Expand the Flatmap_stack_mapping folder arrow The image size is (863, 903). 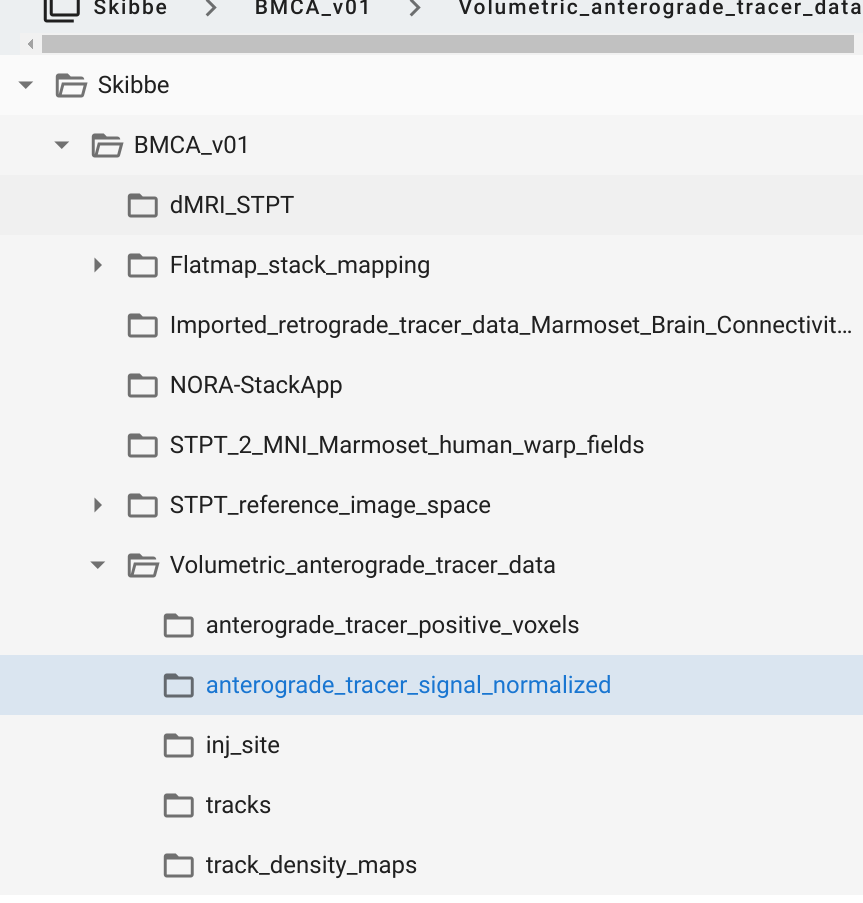(x=98, y=265)
